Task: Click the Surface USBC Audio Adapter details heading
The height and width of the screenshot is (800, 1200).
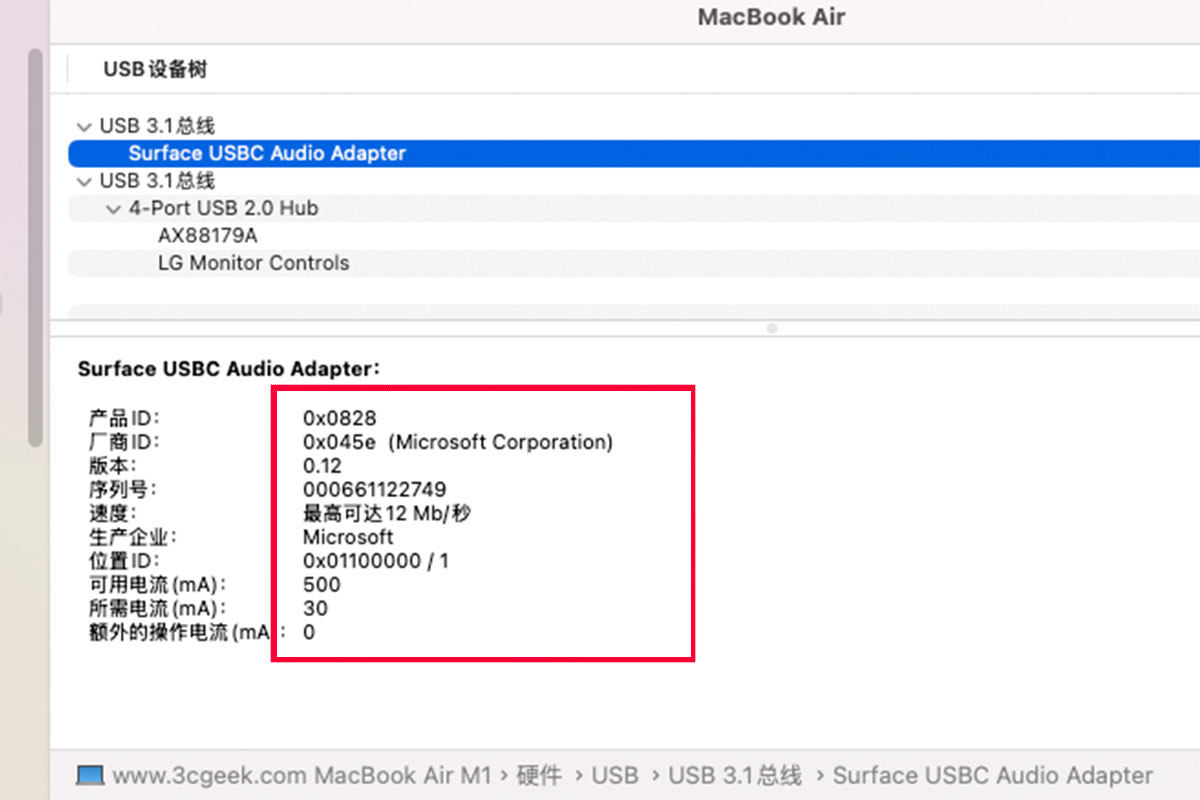Action: (x=229, y=369)
